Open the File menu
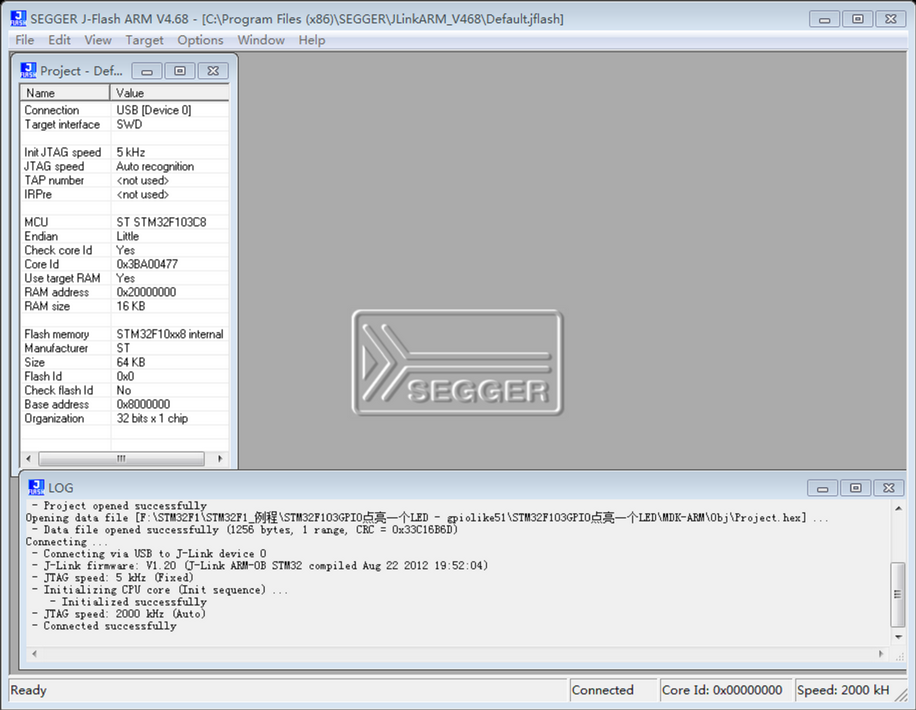Screen dimensions: 916x710 coord(25,40)
